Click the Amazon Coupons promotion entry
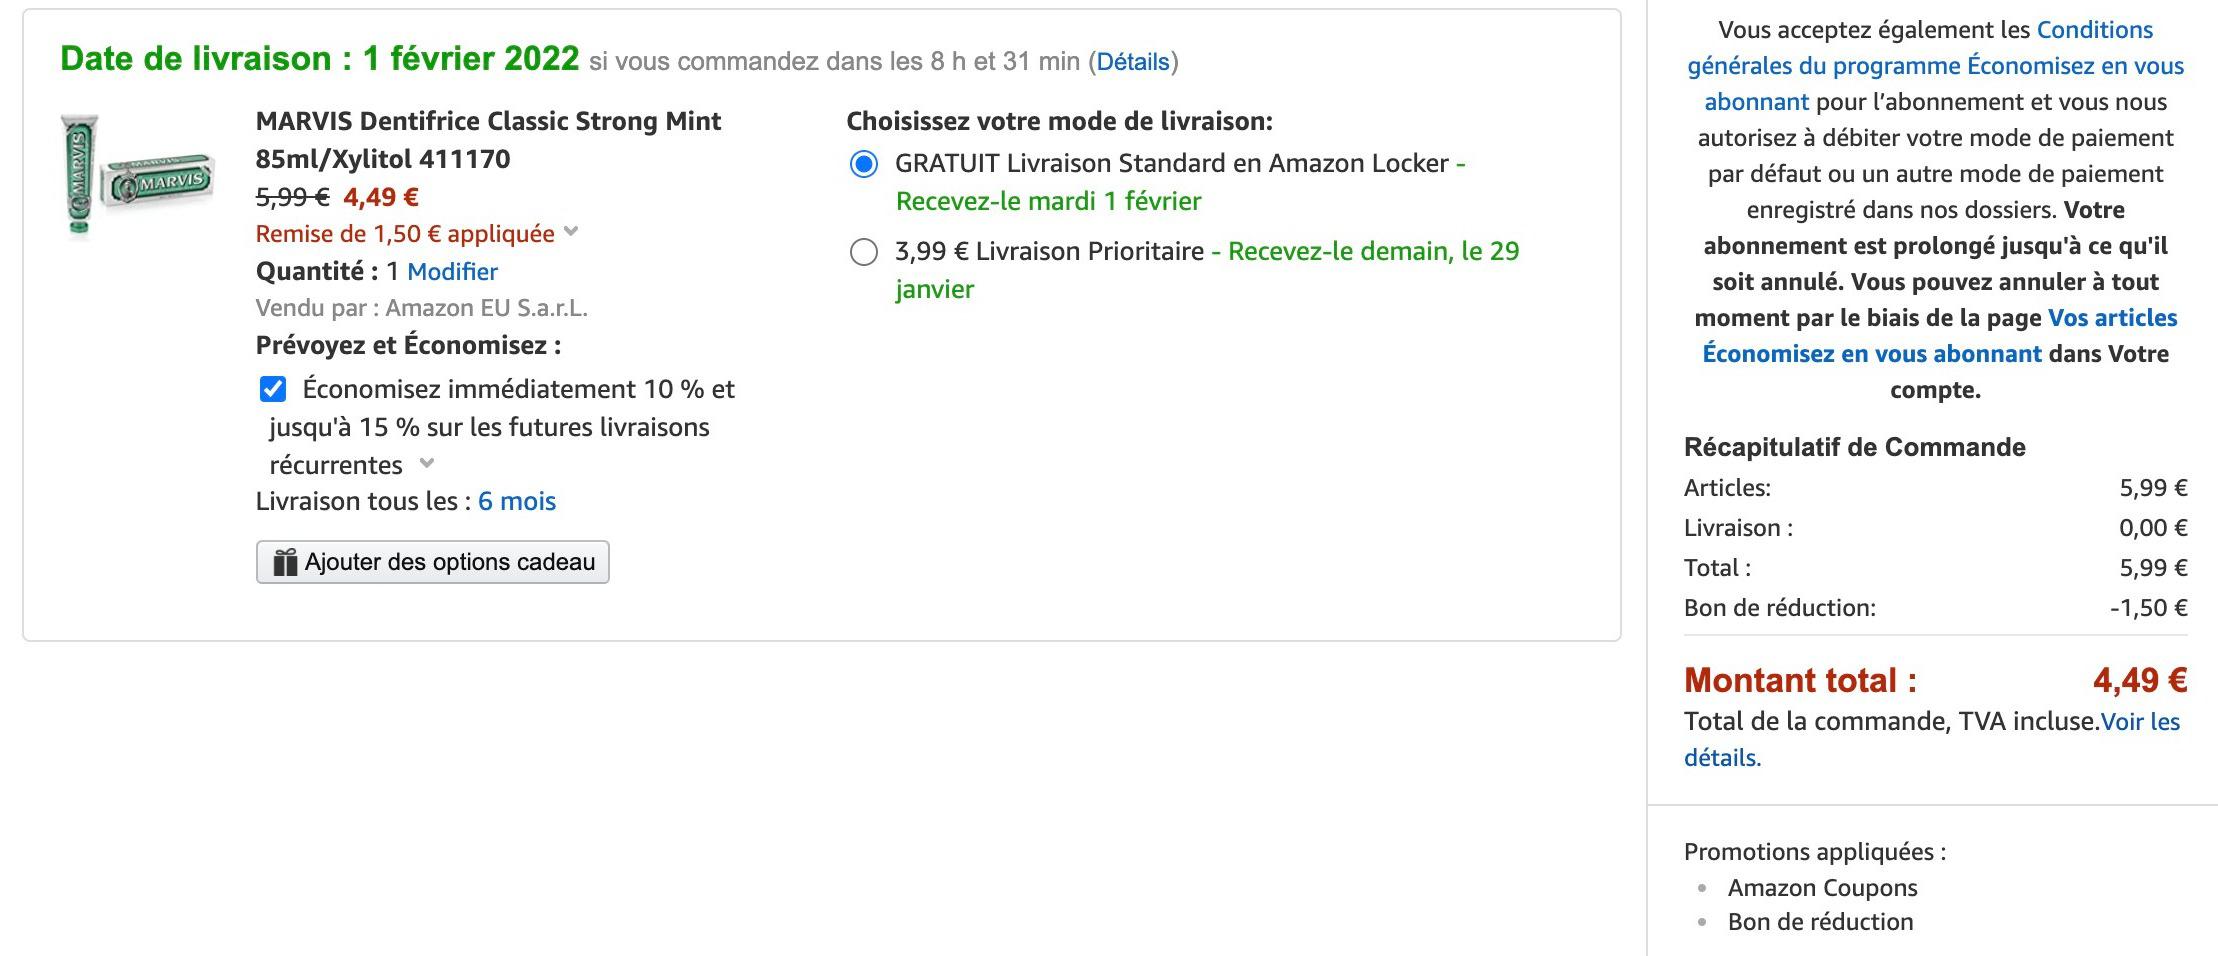This screenshot has width=2218, height=956. [x=1822, y=888]
